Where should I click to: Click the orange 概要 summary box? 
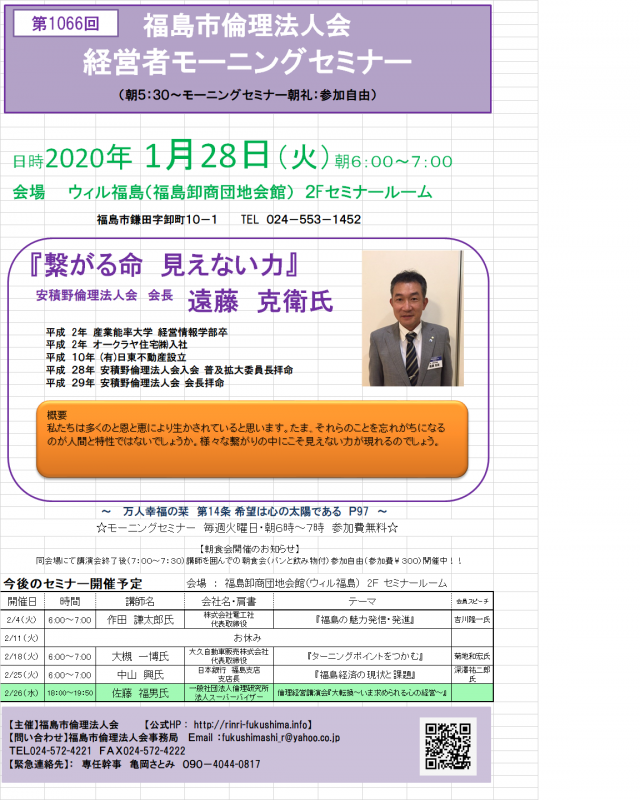tap(252, 438)
